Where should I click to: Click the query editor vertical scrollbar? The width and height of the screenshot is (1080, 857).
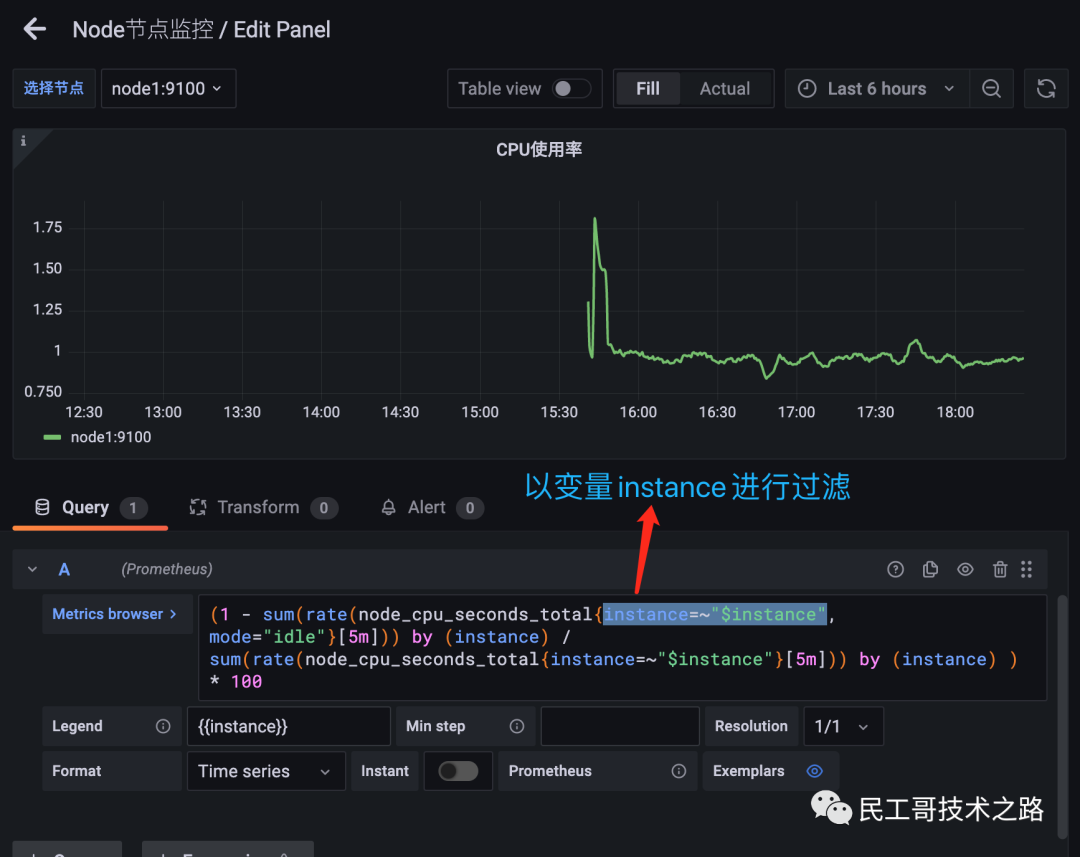point(1063,716)
